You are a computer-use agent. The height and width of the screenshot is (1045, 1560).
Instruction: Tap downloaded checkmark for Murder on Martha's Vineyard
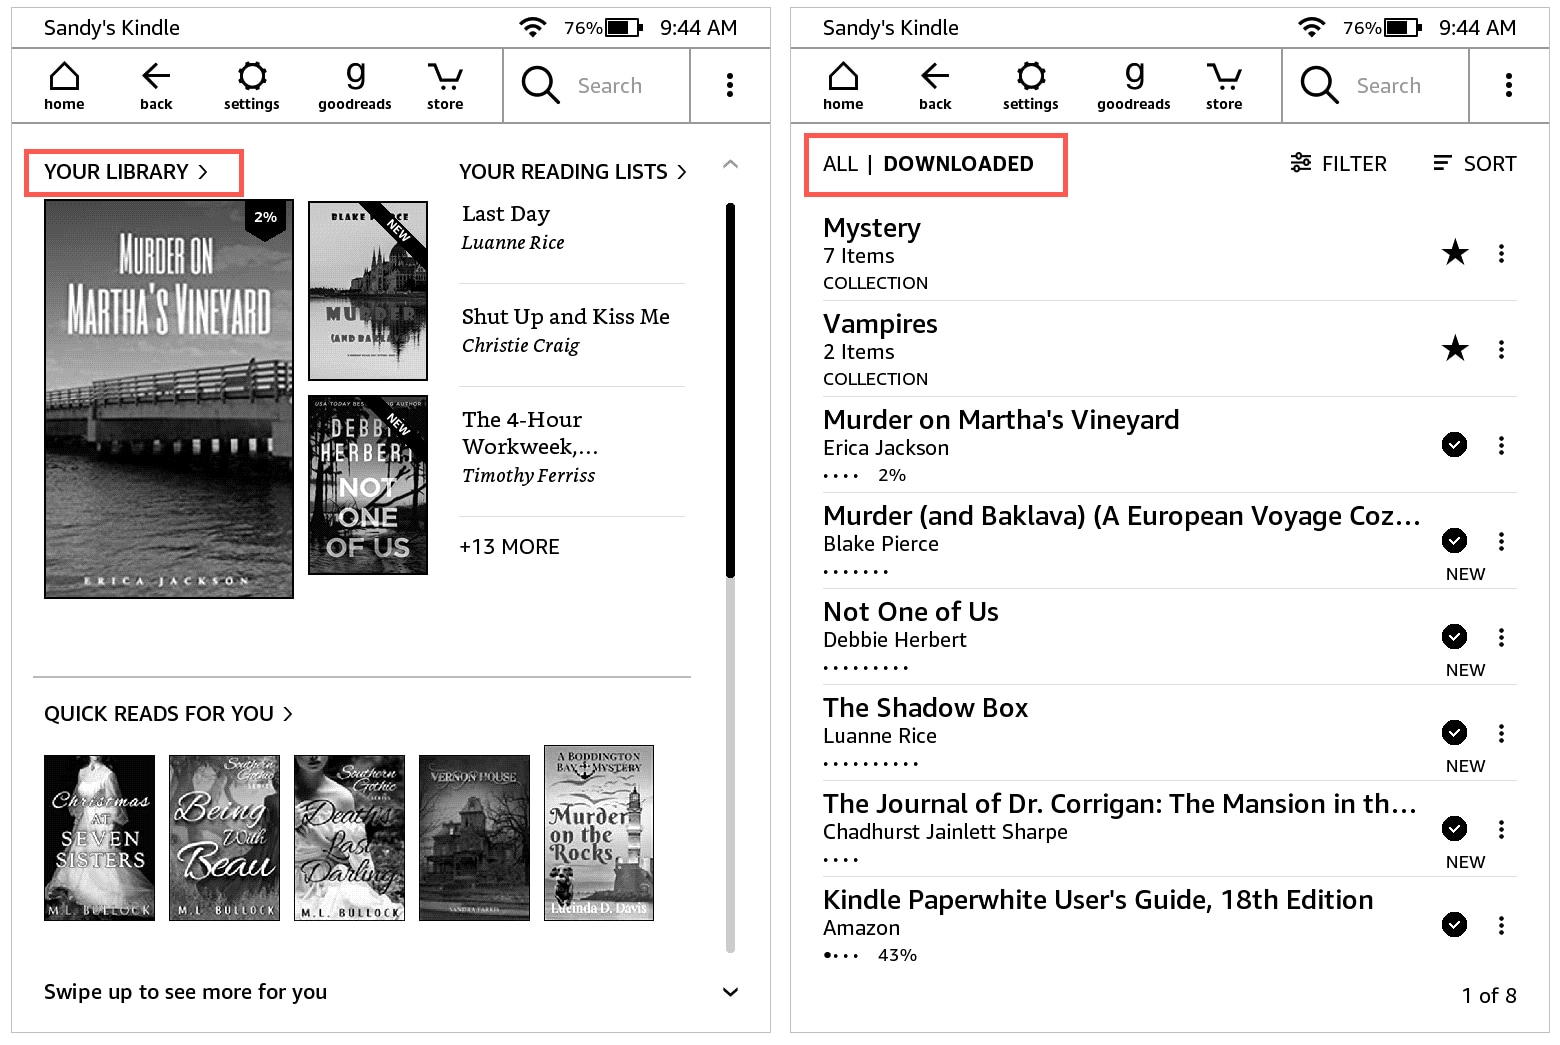tap(1455, 445)
